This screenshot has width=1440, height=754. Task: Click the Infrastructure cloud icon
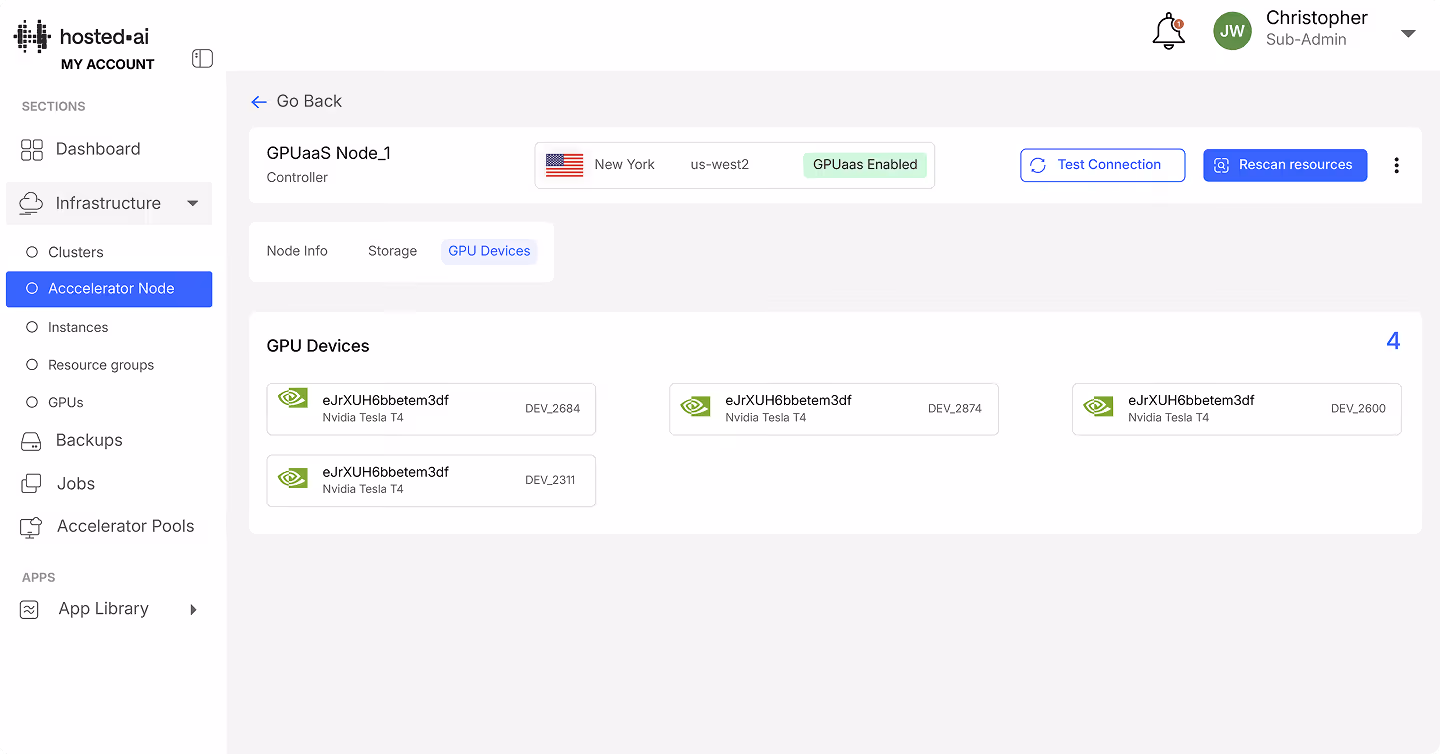click(x=31, y=203)
